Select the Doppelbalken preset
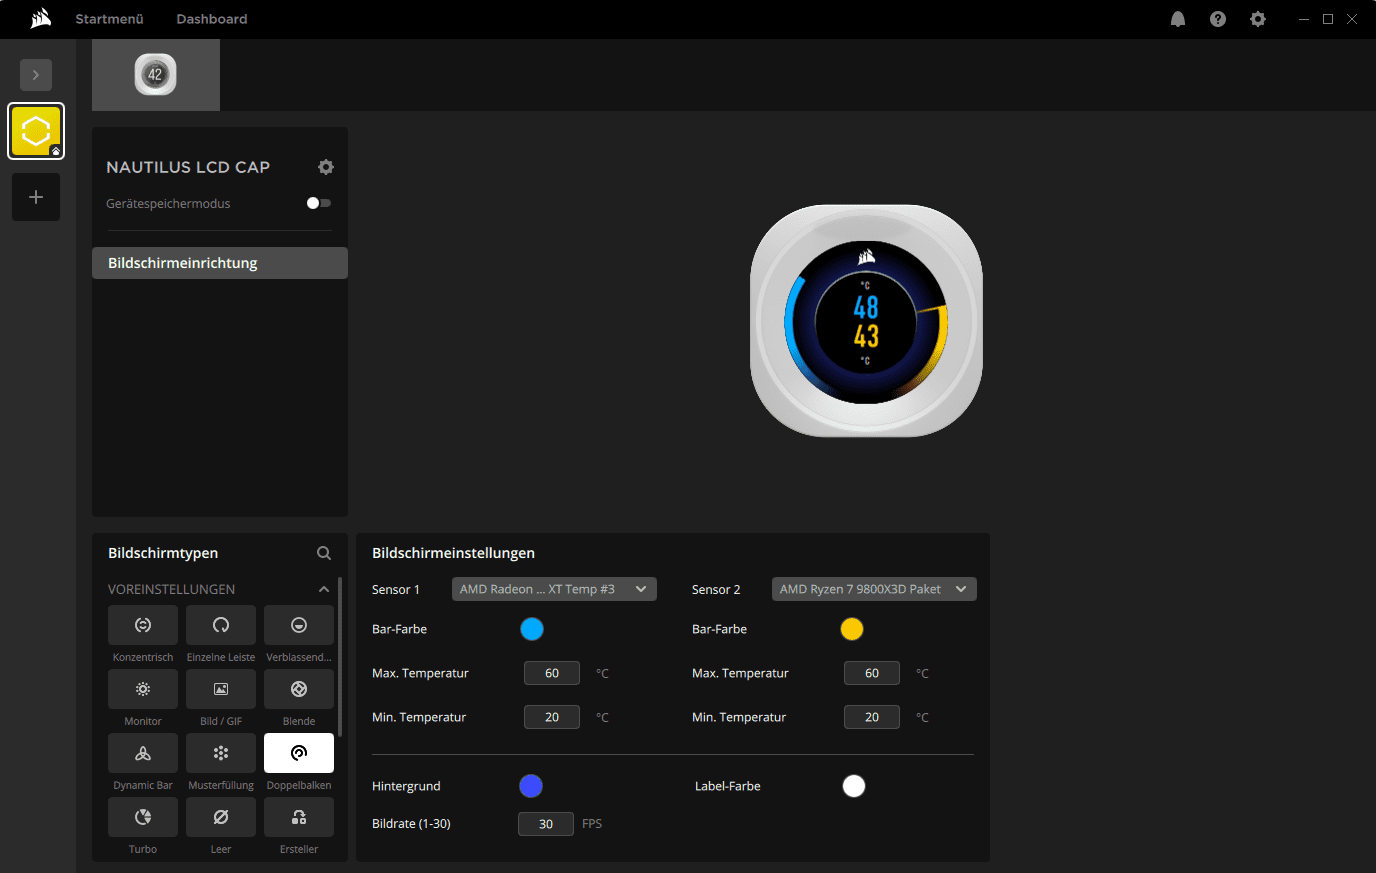 [x=299, y=753]
